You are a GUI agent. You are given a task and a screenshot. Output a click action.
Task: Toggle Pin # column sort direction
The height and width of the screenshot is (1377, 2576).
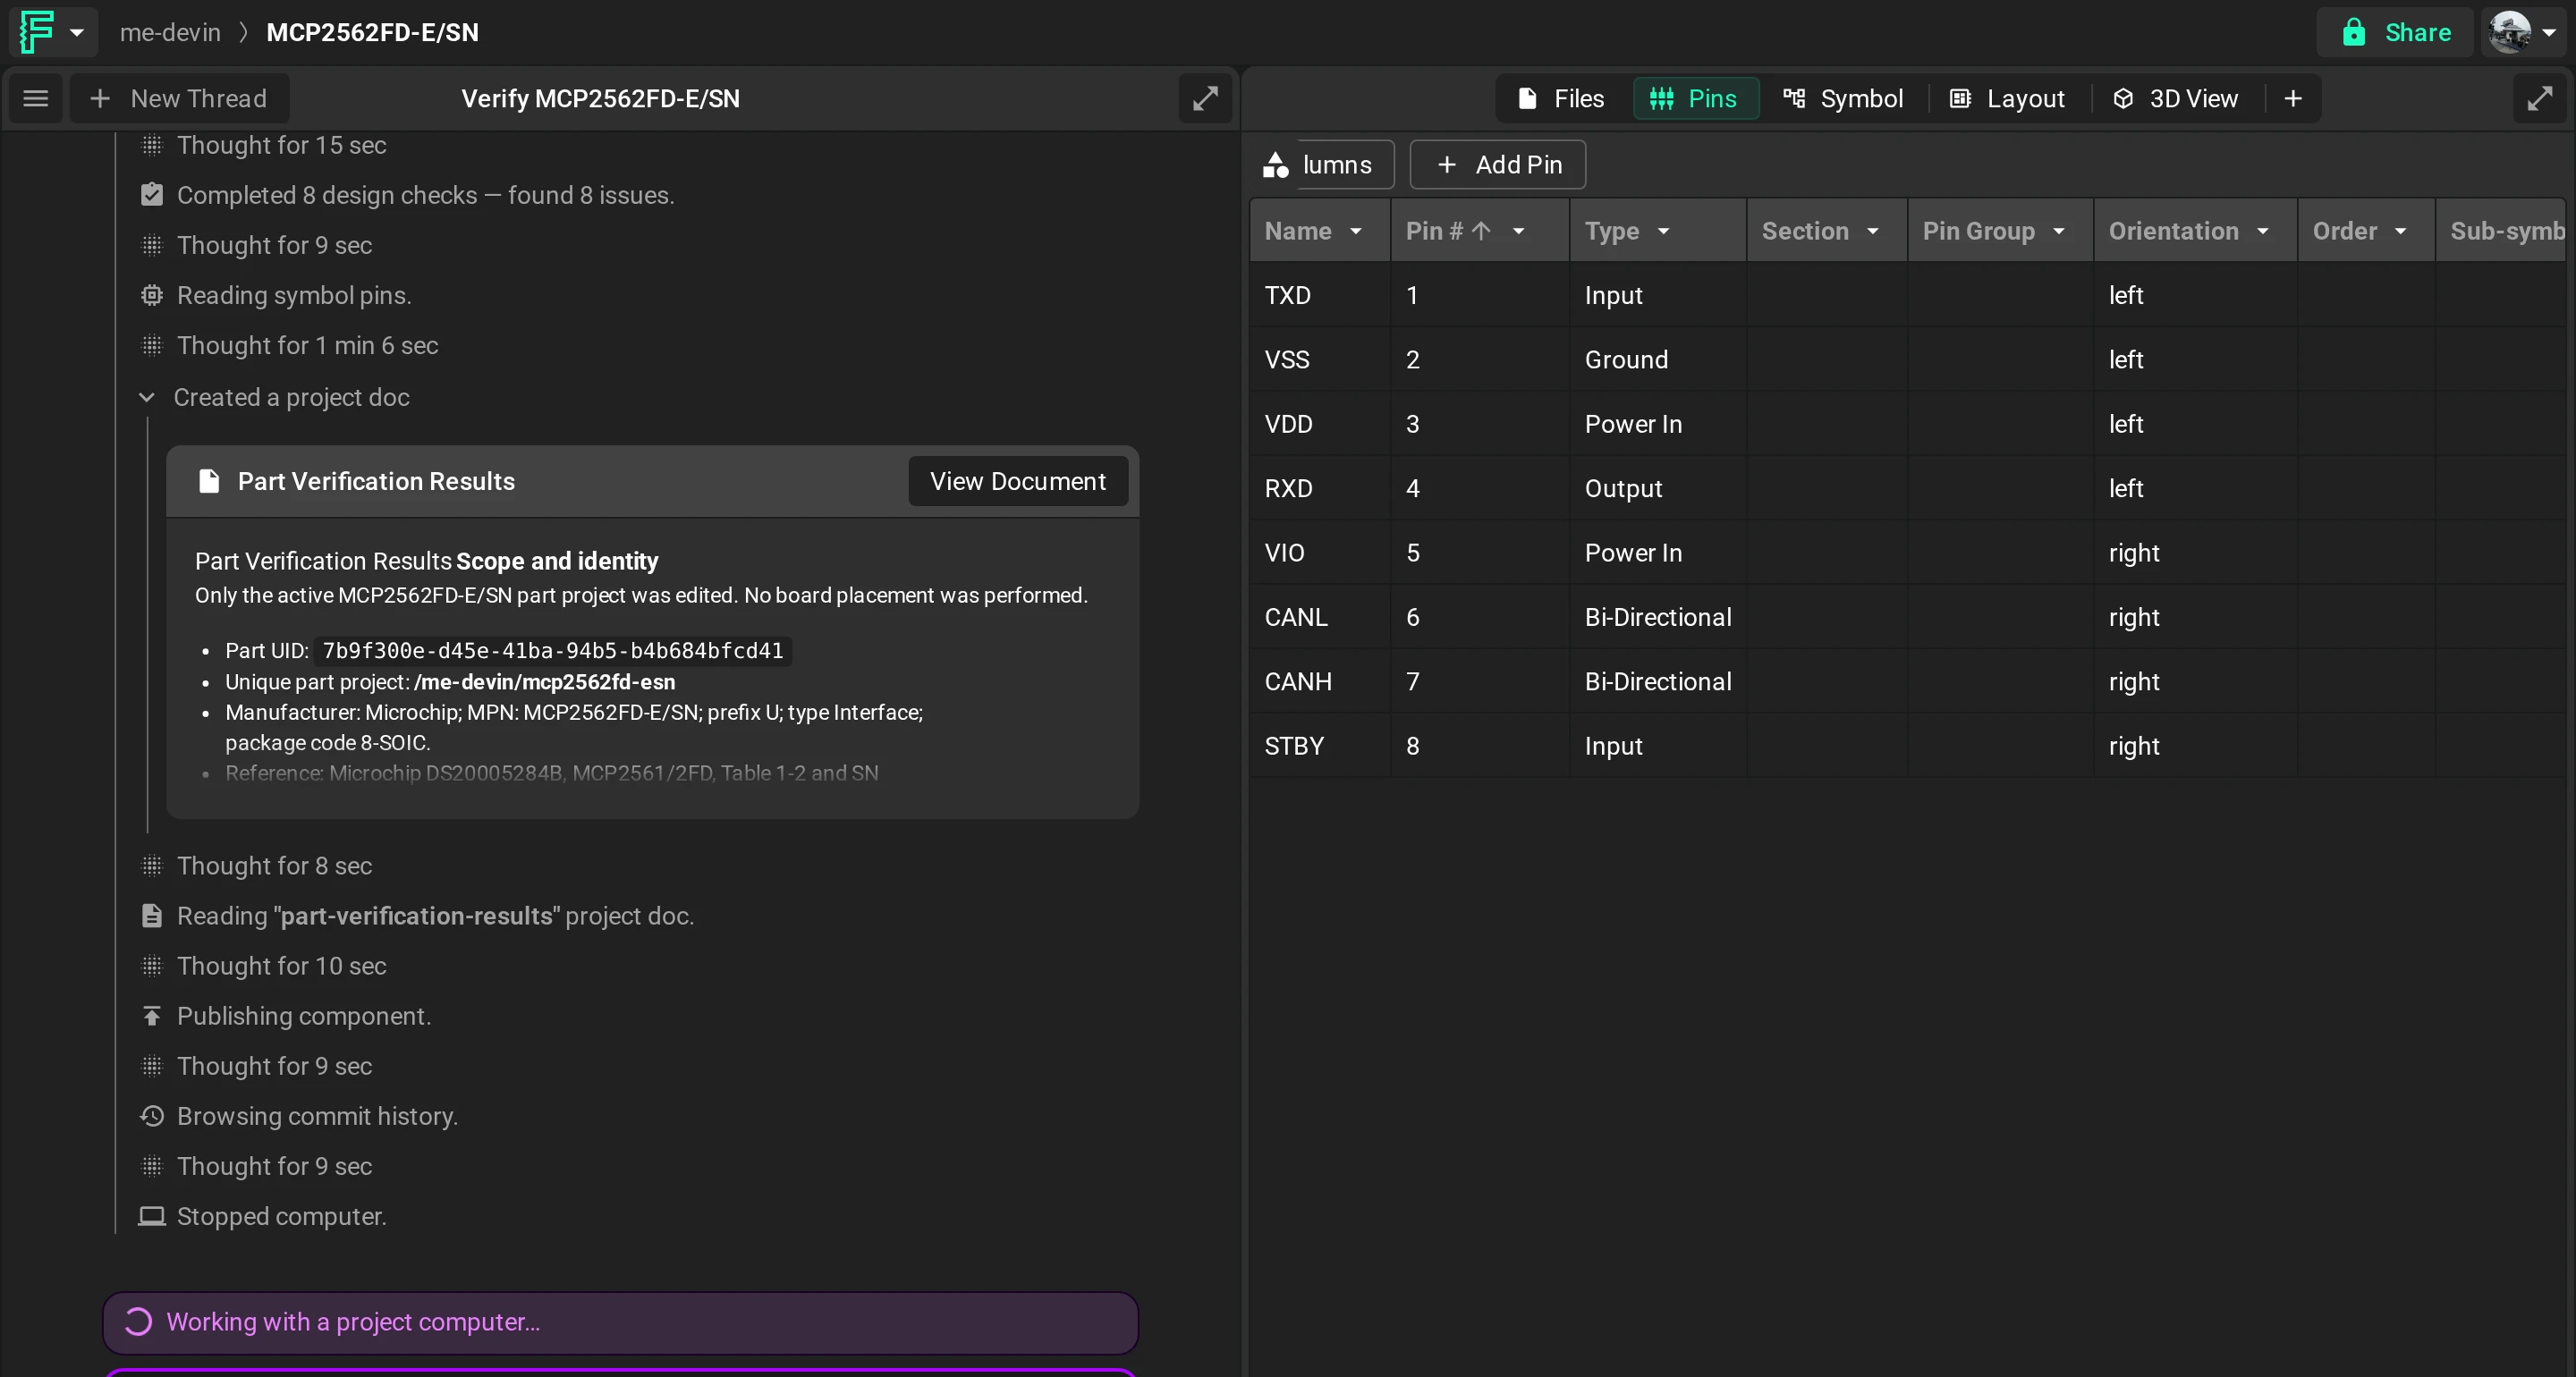[1481, 231]
